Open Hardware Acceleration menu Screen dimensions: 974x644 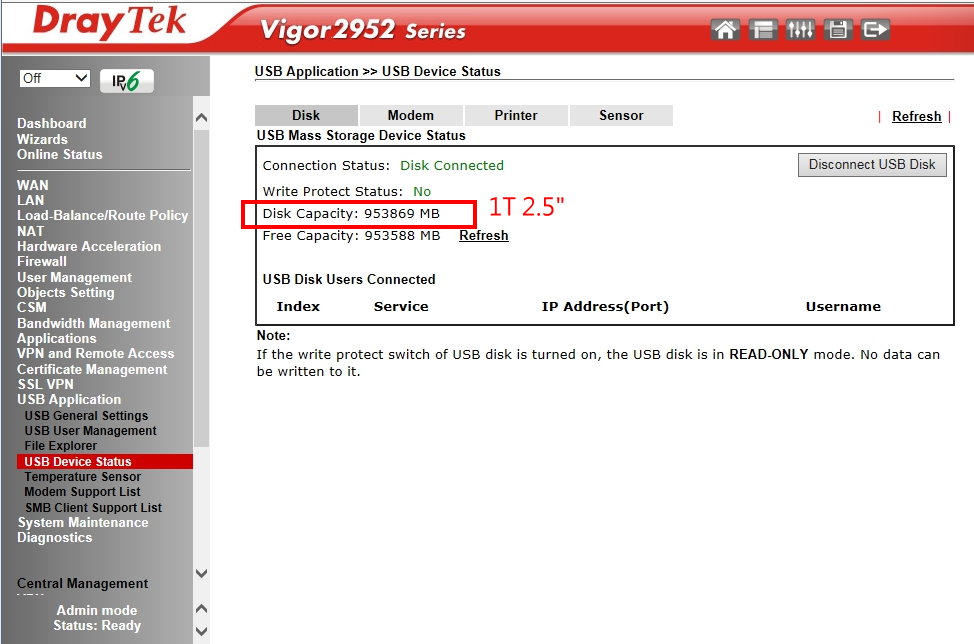pos(89,247)
